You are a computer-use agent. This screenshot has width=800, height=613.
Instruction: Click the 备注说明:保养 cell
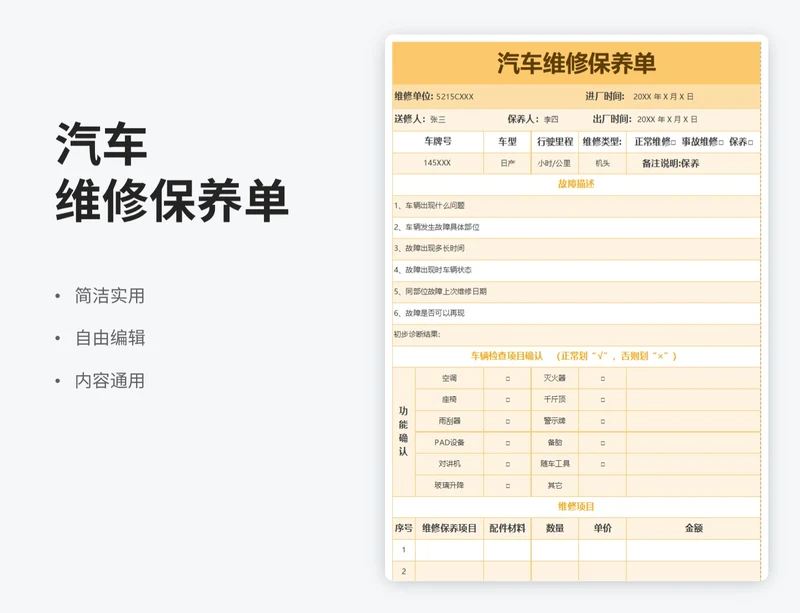coord(693,163)
